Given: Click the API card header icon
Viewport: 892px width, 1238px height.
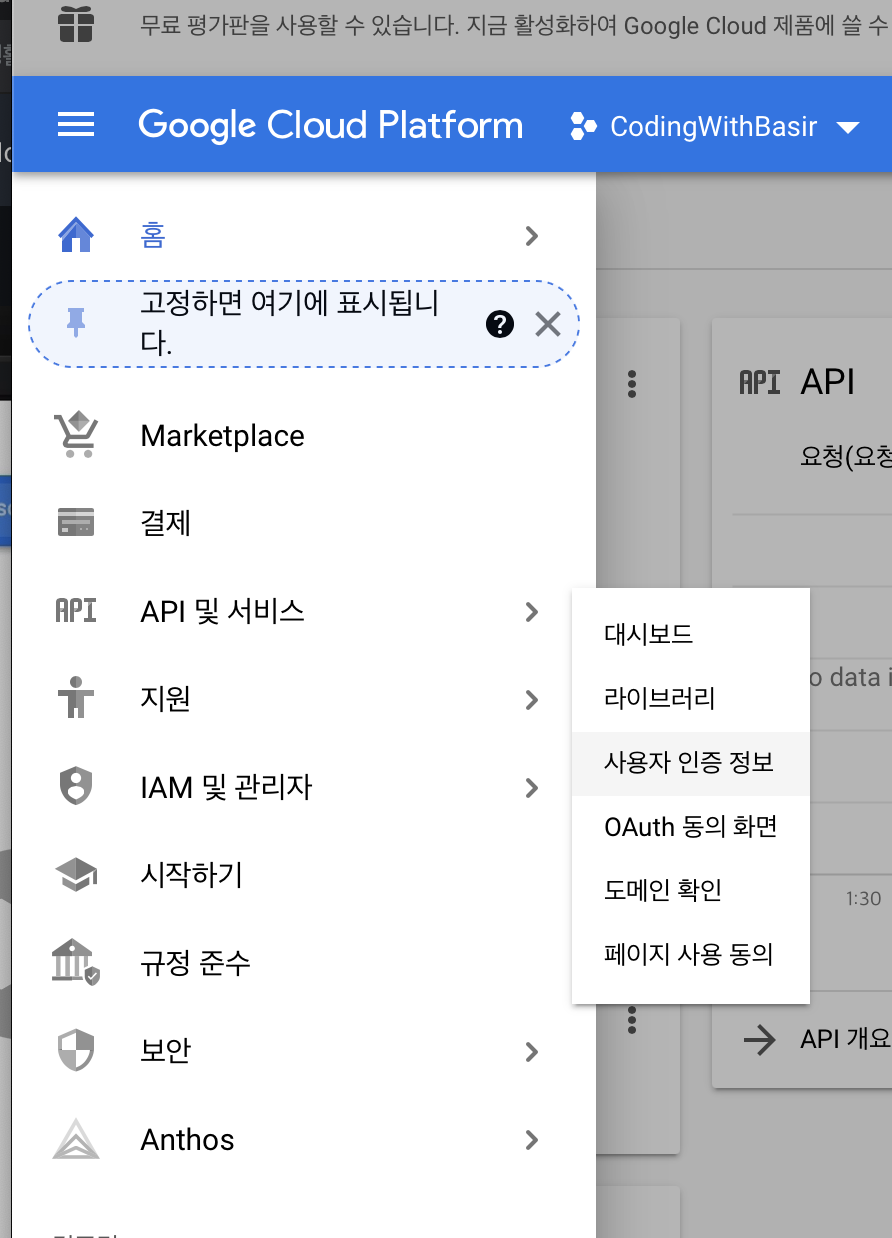Looking at the screenshot, I should point(759,382).
